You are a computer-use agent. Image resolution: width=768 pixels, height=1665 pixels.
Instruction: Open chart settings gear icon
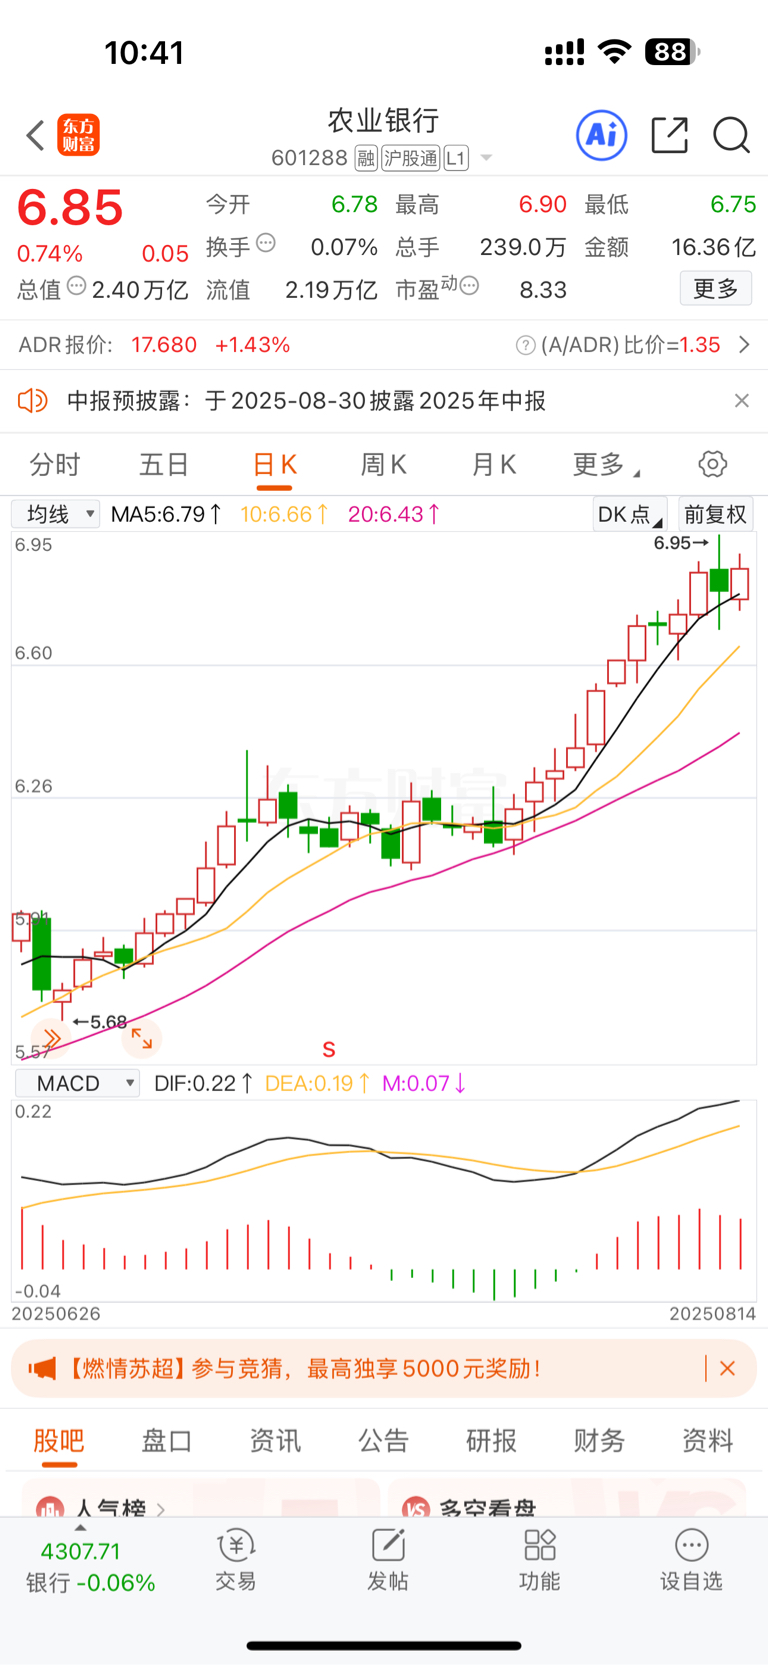tap(712, 464)
